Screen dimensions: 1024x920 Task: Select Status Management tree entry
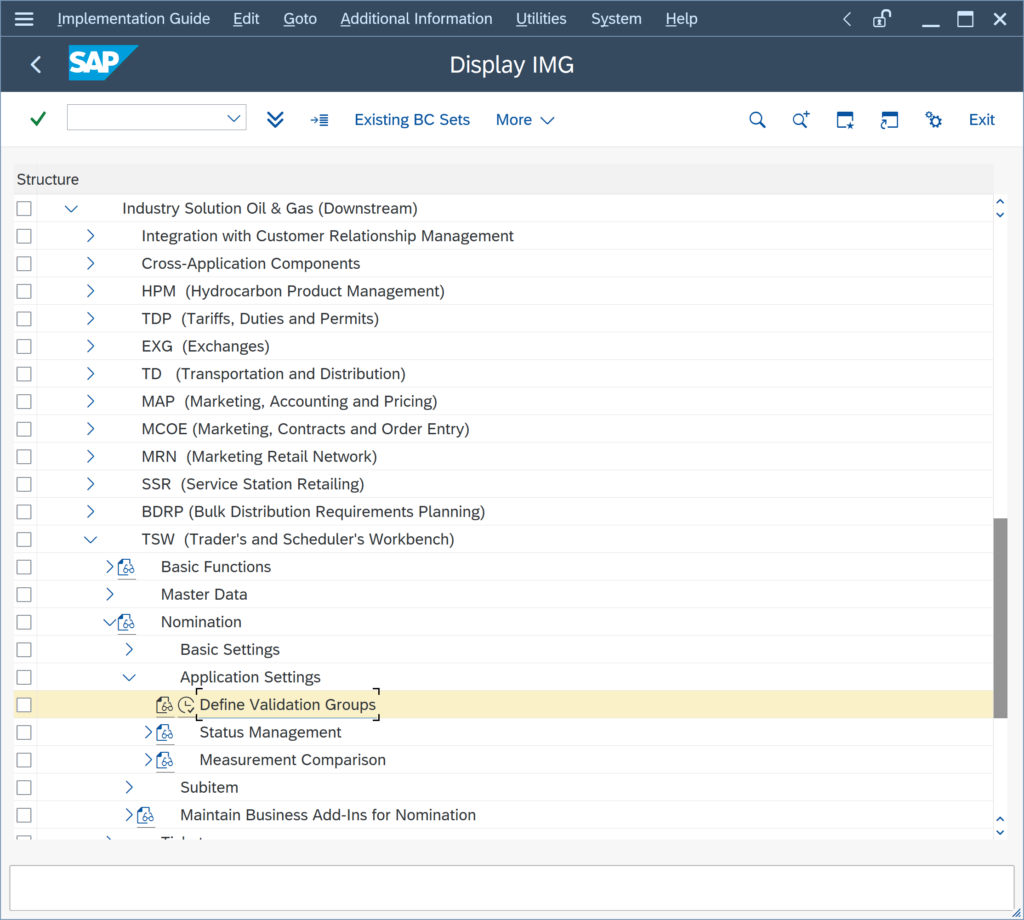coord(270,733)
